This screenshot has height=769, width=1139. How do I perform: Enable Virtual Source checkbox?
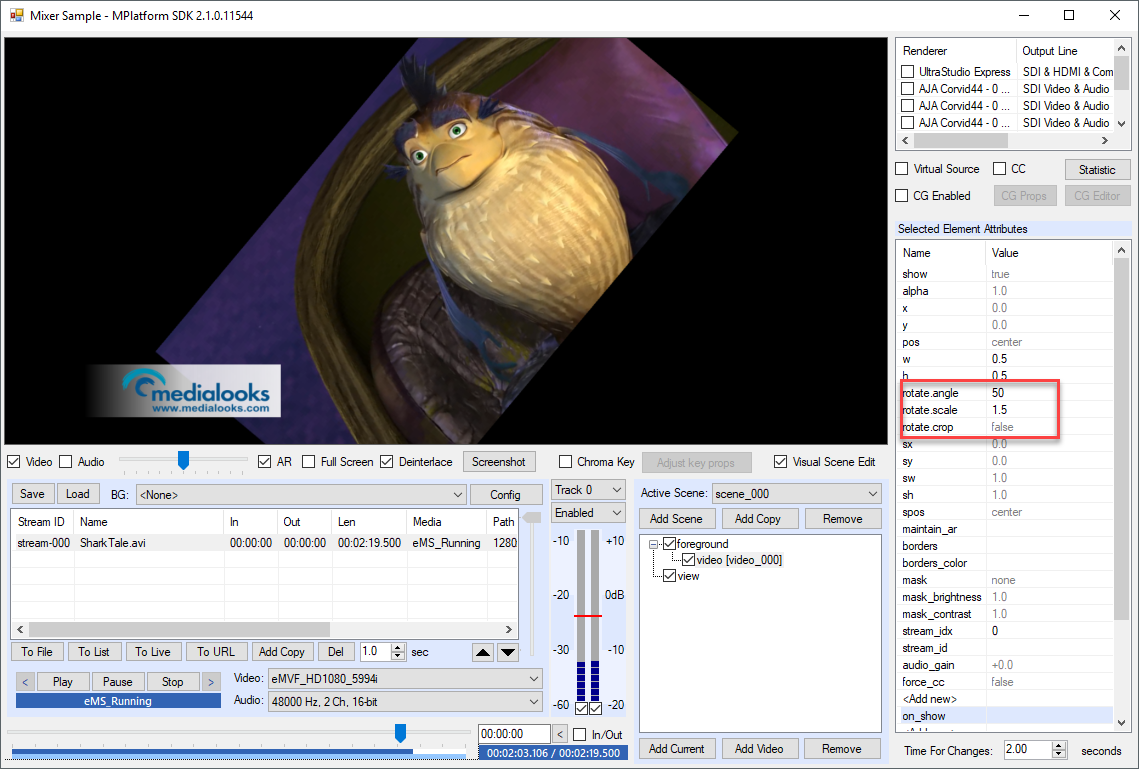[901, 168]
